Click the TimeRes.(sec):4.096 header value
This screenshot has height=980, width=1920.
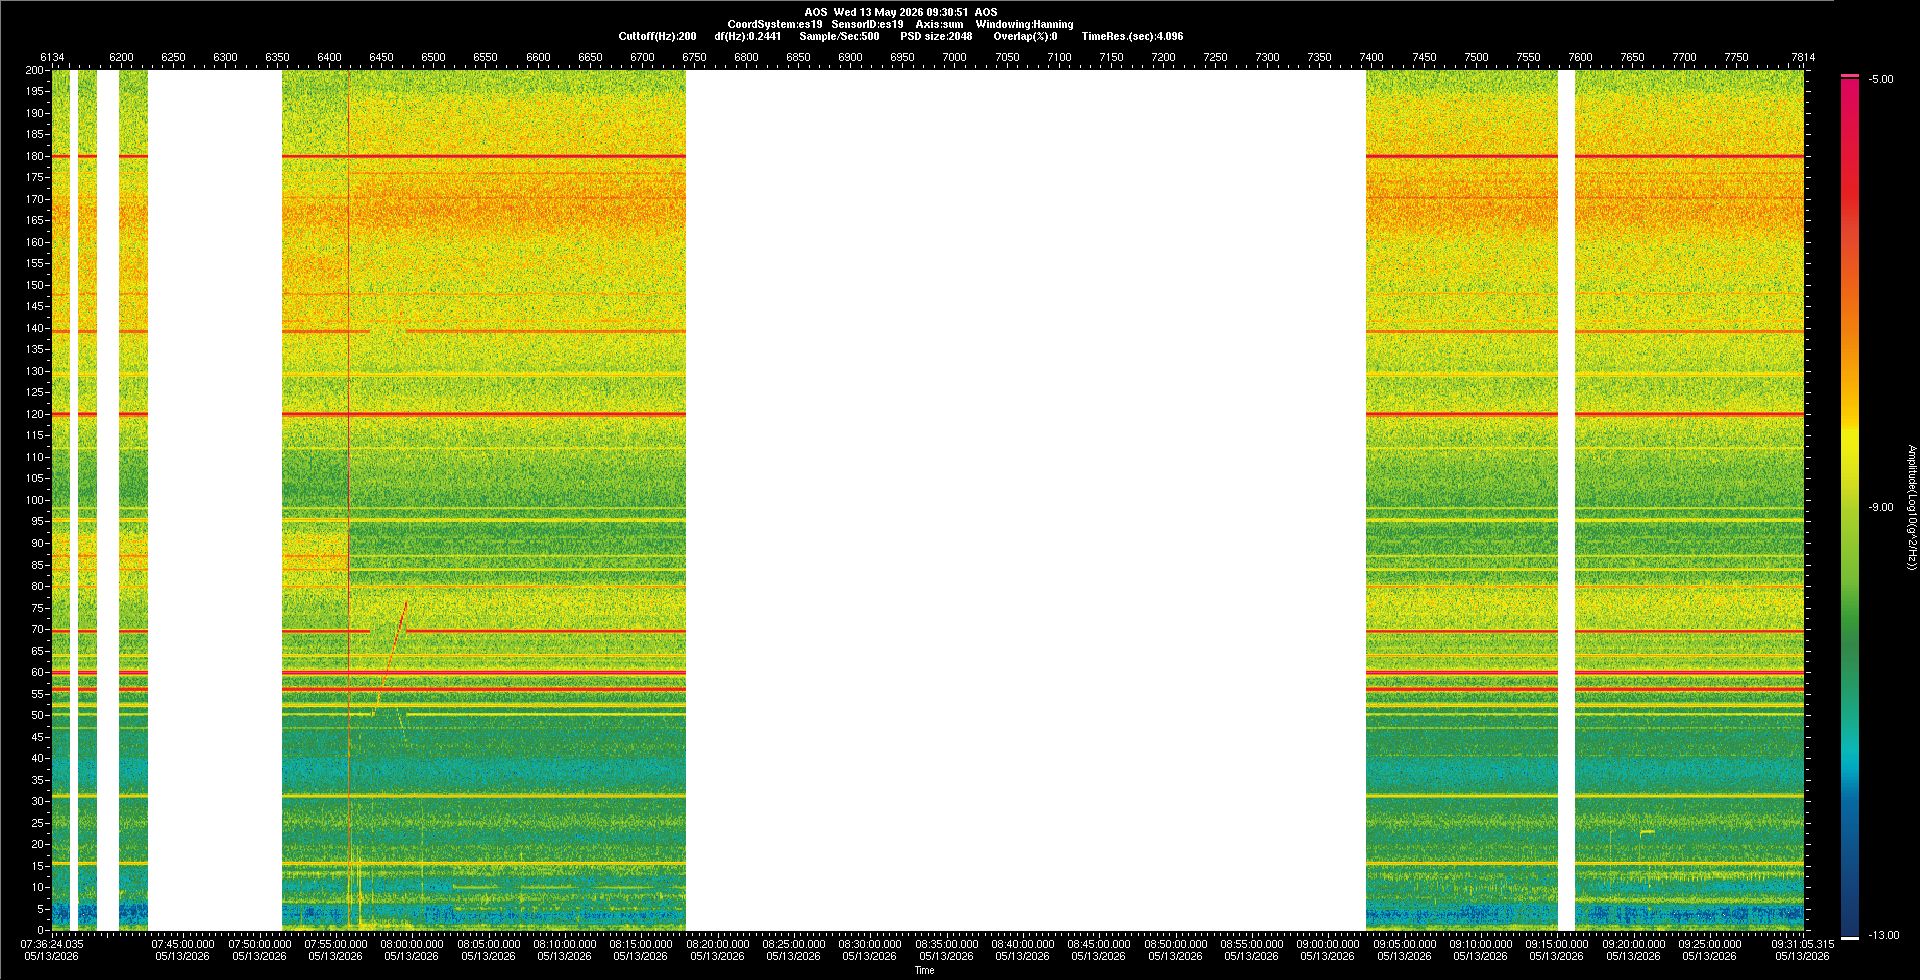click(x=1132, y=36)
